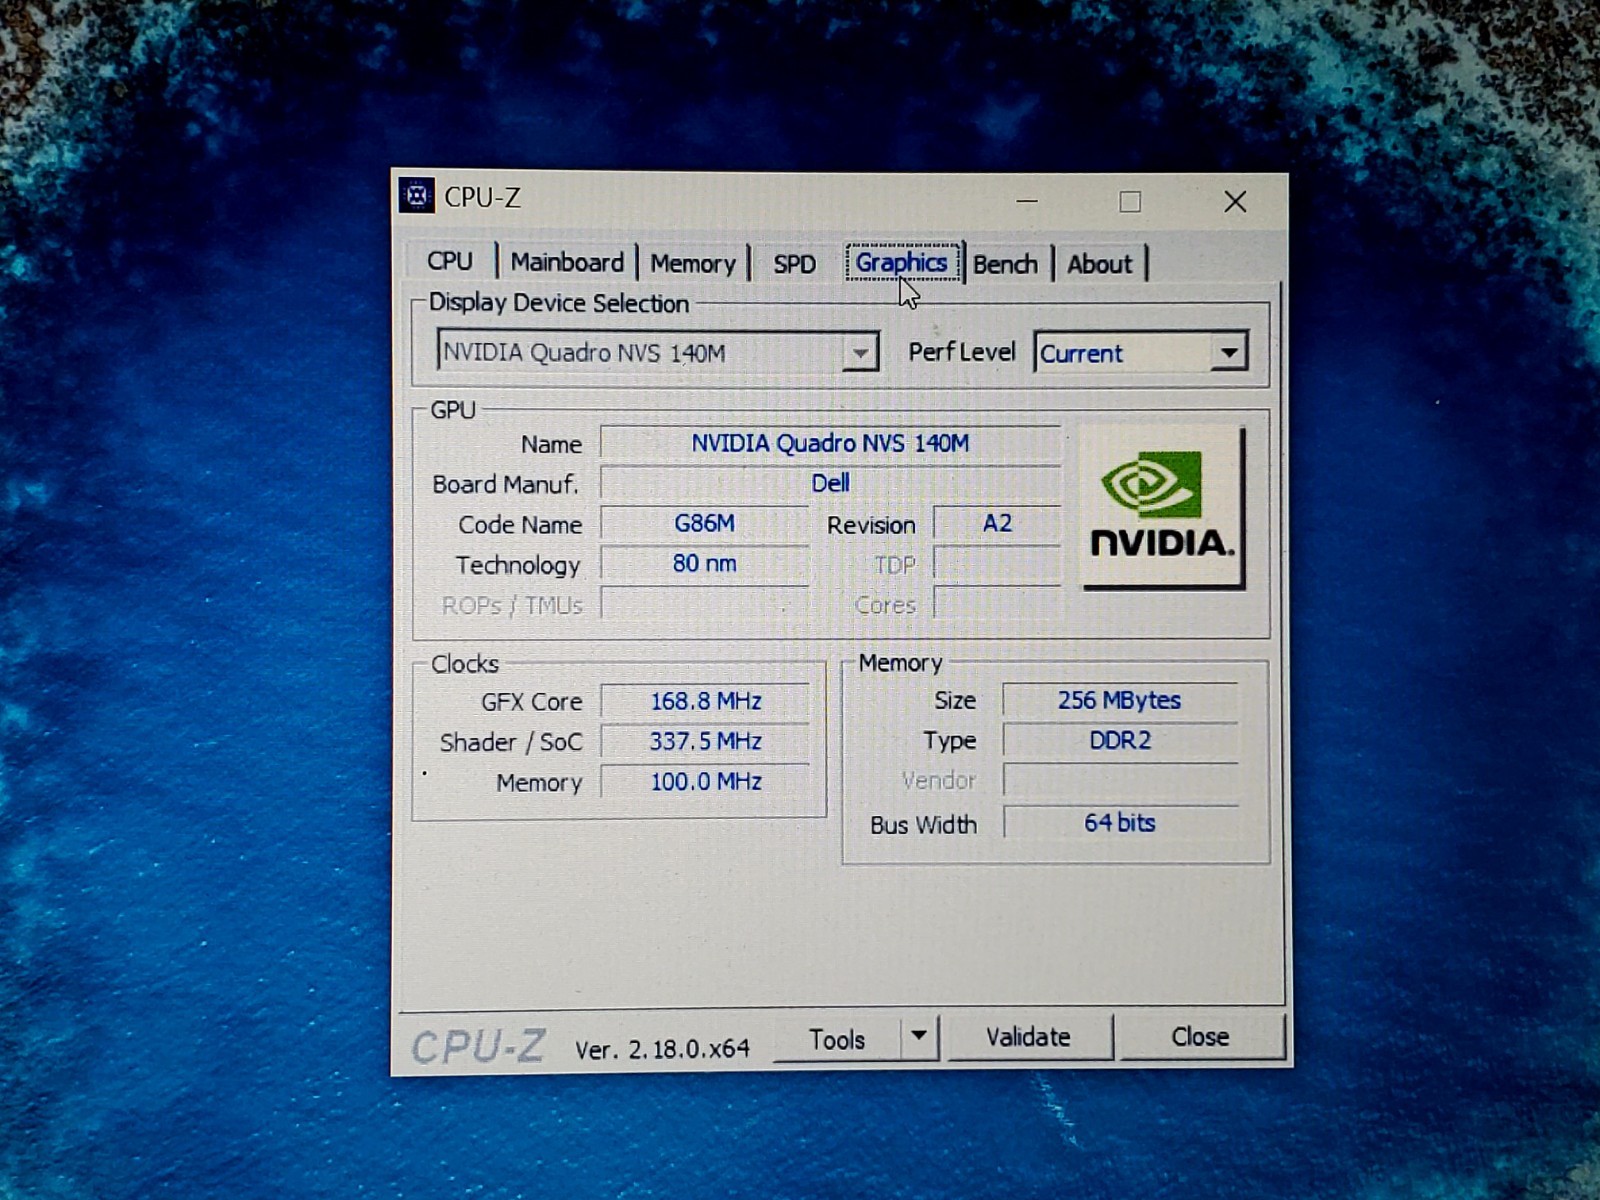Open the Mainboard tab
1600x1200 pixels.
pos(567,262)
